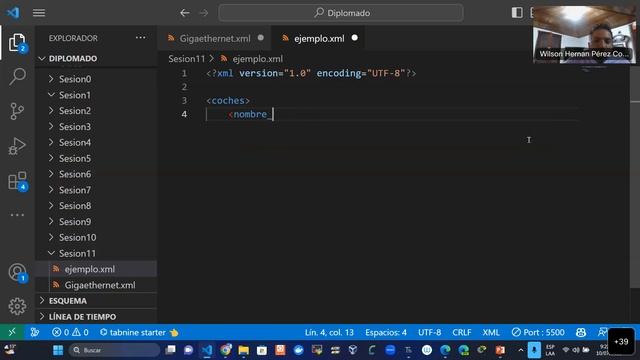
Task: Open the Extensions view
Action: [17, 181]
